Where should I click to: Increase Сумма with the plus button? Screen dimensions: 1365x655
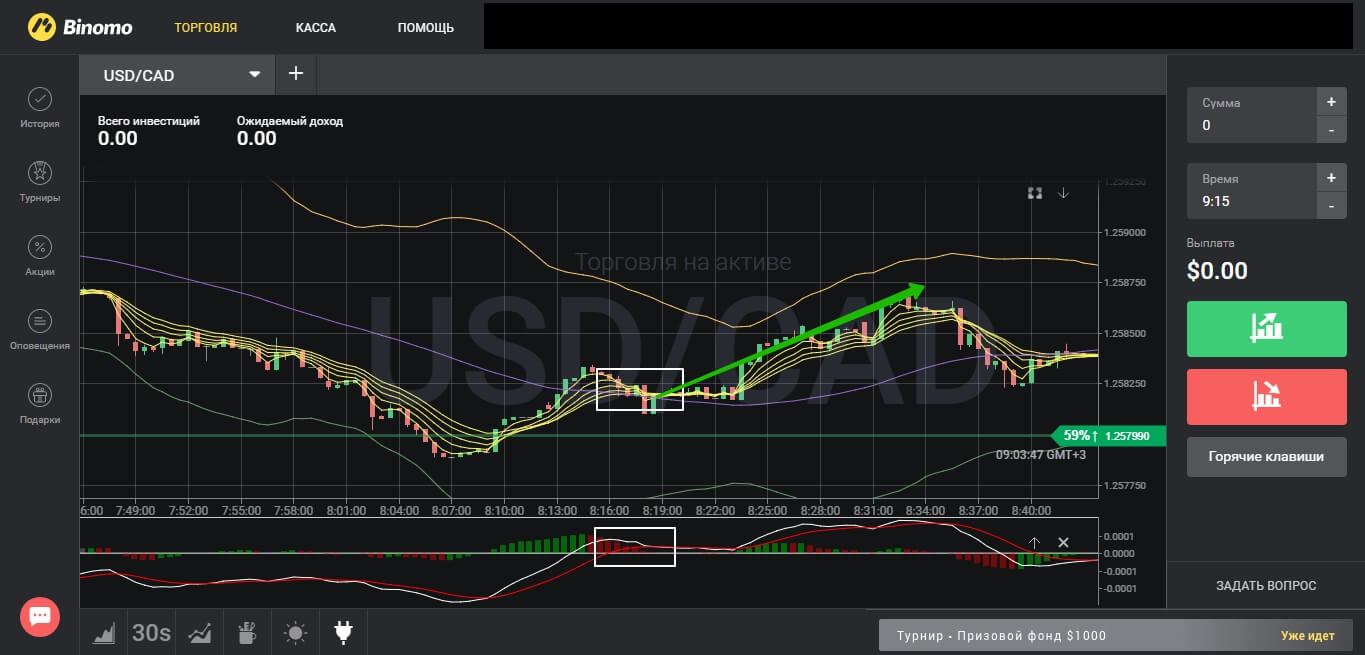[1331, 102]
